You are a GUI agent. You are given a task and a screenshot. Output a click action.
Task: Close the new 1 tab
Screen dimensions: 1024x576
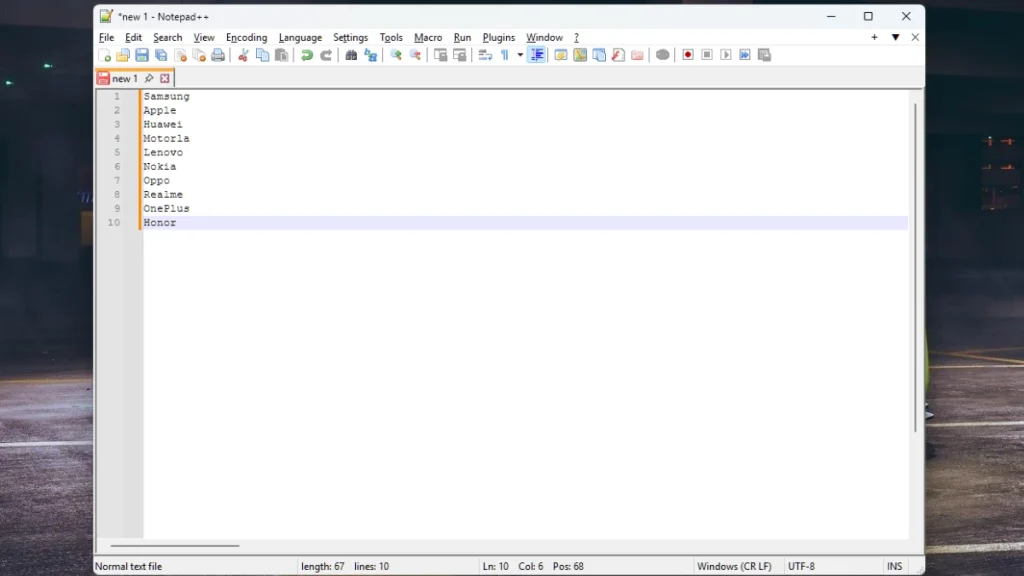pyautogui.click(x=165, y=78)
